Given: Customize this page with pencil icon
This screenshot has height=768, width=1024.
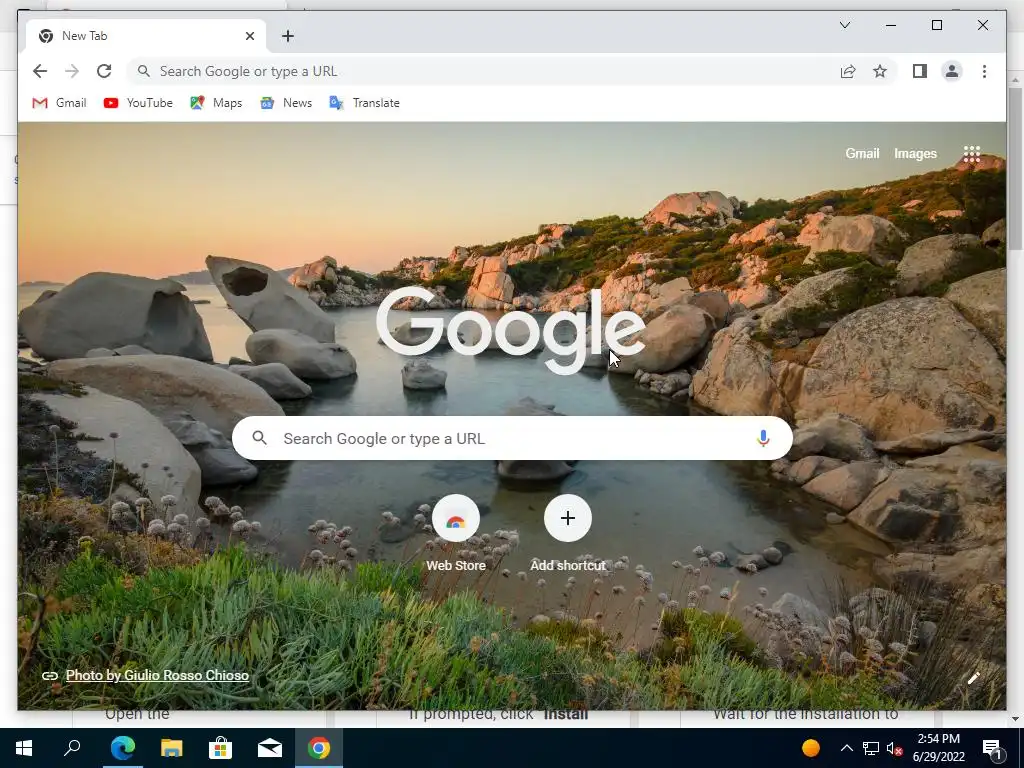Looking at the screenshot, I should coord(973,679).
